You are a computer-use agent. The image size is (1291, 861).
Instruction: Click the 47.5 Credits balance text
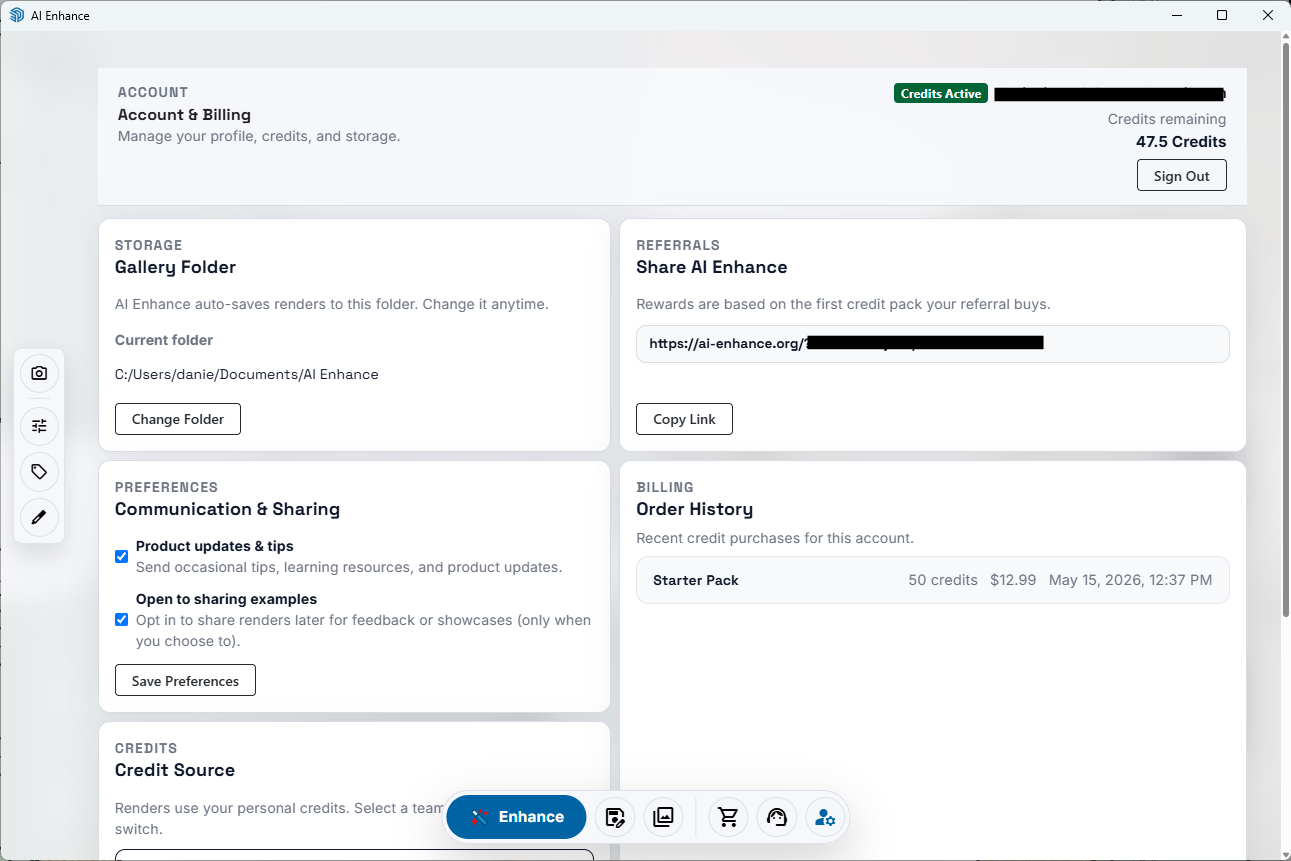(1181, 142)
